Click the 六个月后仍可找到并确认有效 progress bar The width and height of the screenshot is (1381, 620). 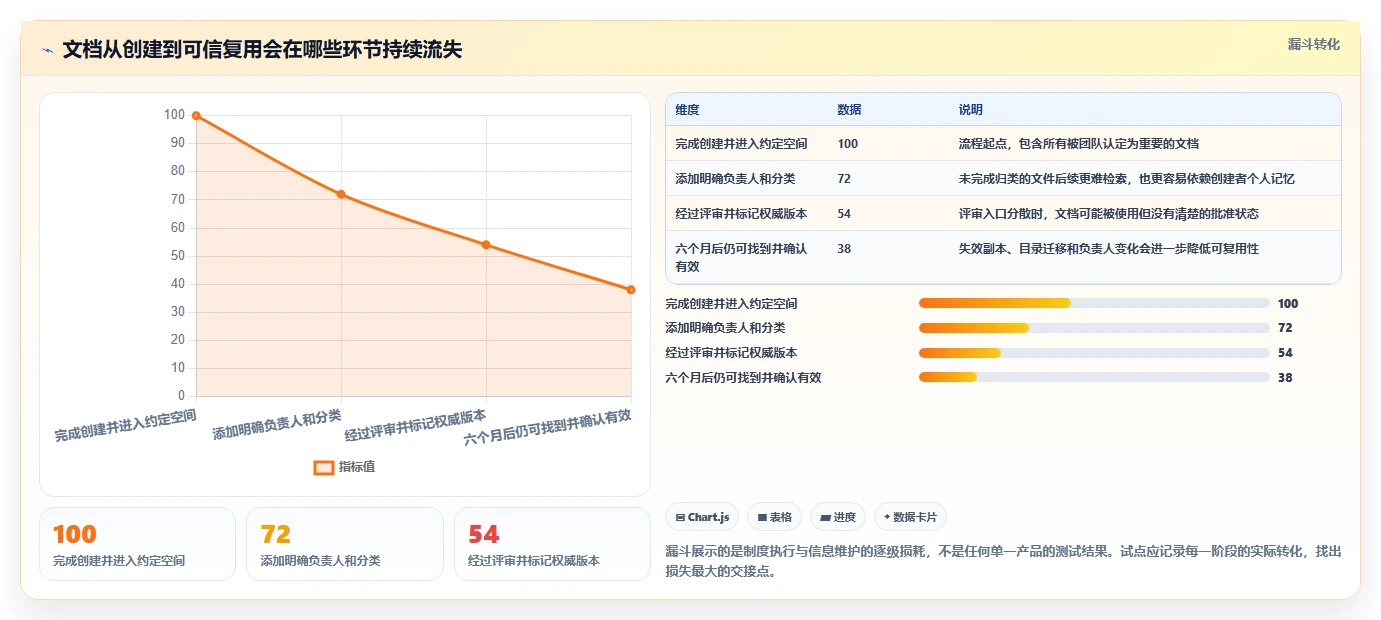tap(1094, 377)
